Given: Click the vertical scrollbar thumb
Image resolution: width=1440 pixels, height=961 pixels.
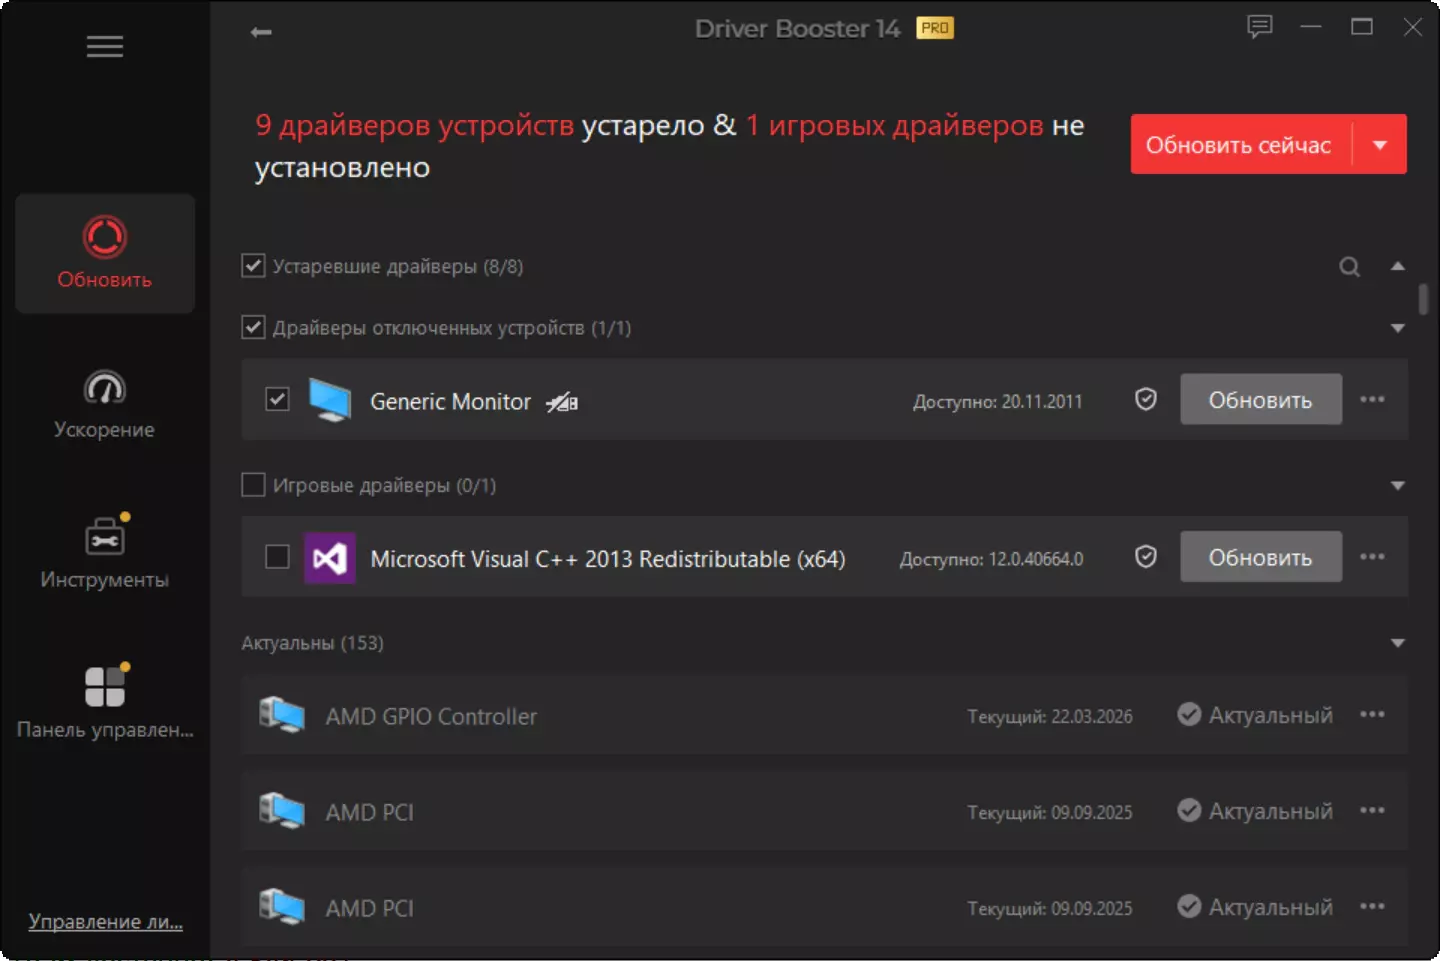Looking at the screenshot, I should tap(1423, 299).
